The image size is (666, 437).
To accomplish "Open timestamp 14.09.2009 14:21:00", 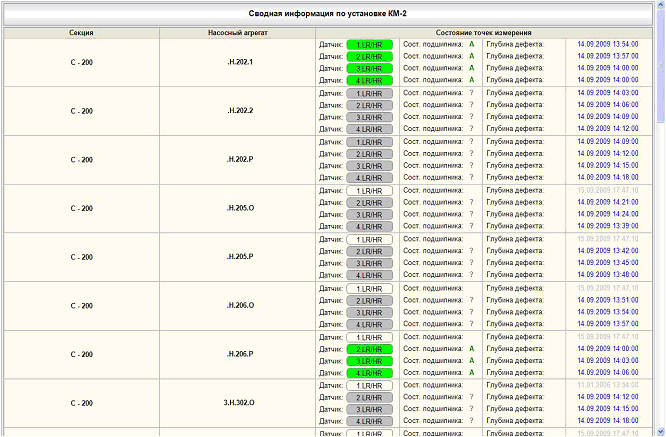I will (608, 202).
